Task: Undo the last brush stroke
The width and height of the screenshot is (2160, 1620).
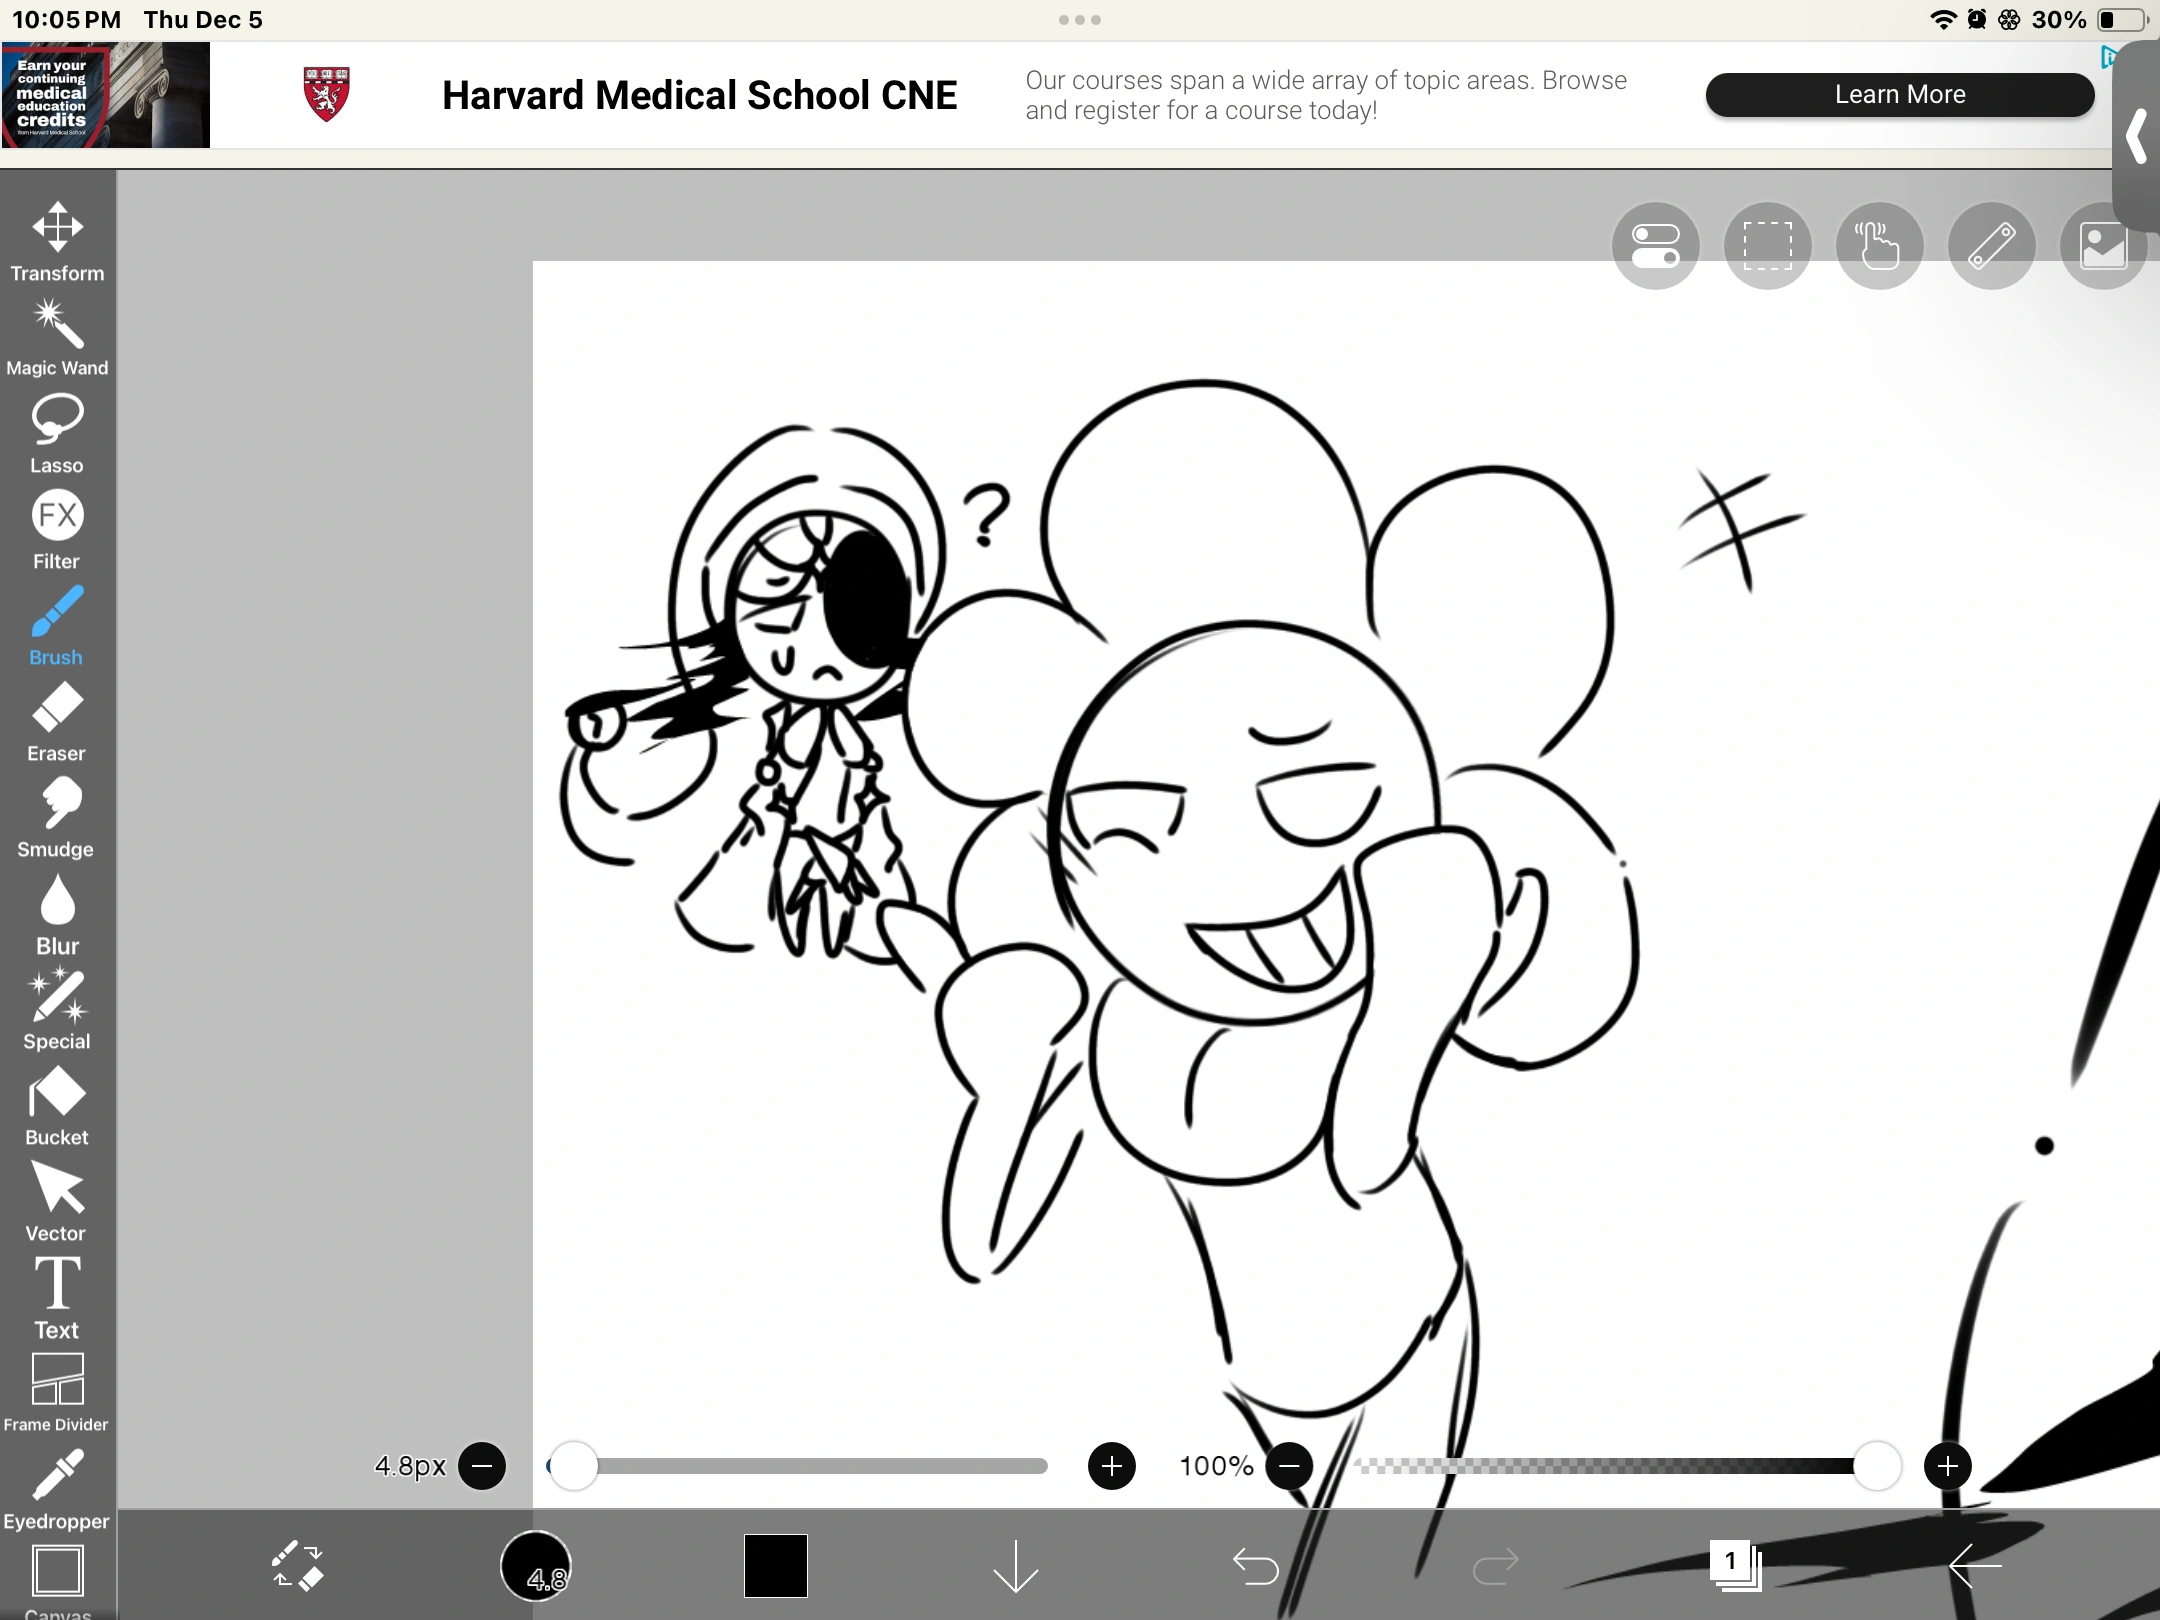Action: point(1256,1567)
